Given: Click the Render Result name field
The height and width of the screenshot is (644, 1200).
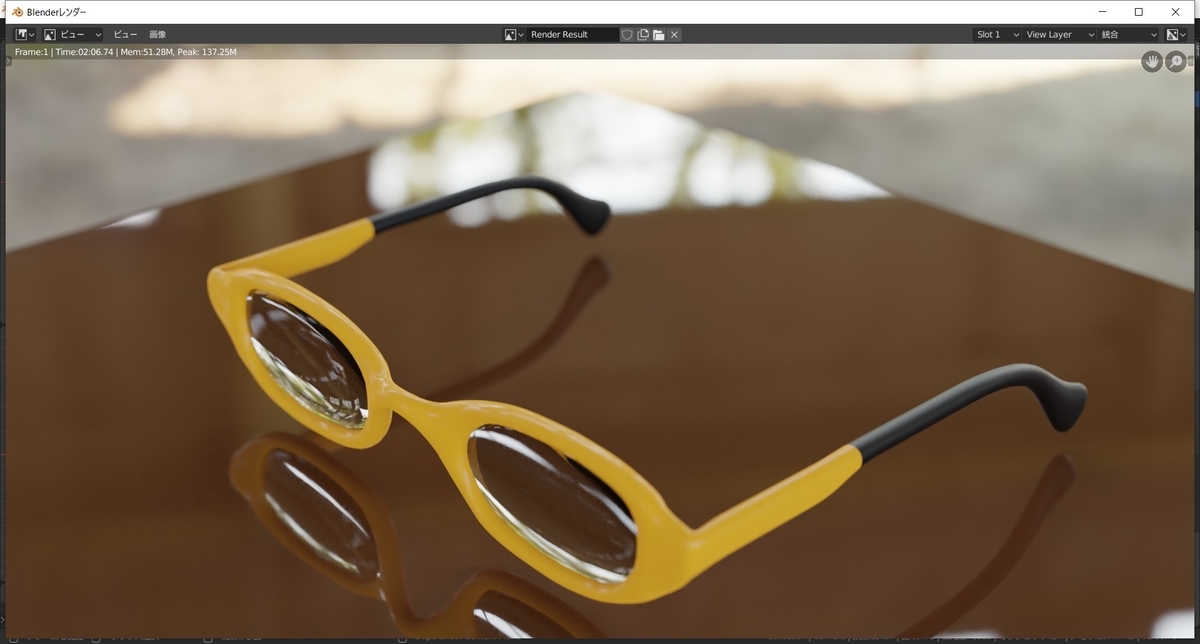Looking at the screenshot, I should (x=573, y=34).
